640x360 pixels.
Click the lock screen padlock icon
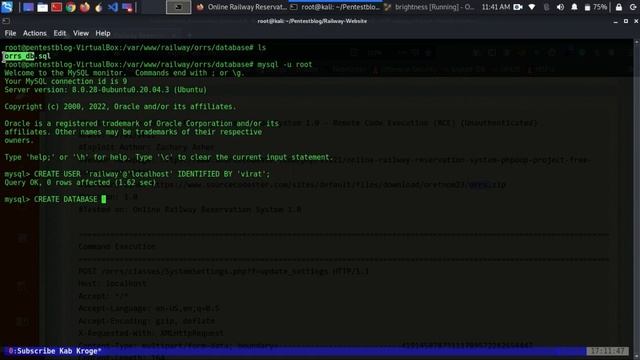tap(619, 7)
